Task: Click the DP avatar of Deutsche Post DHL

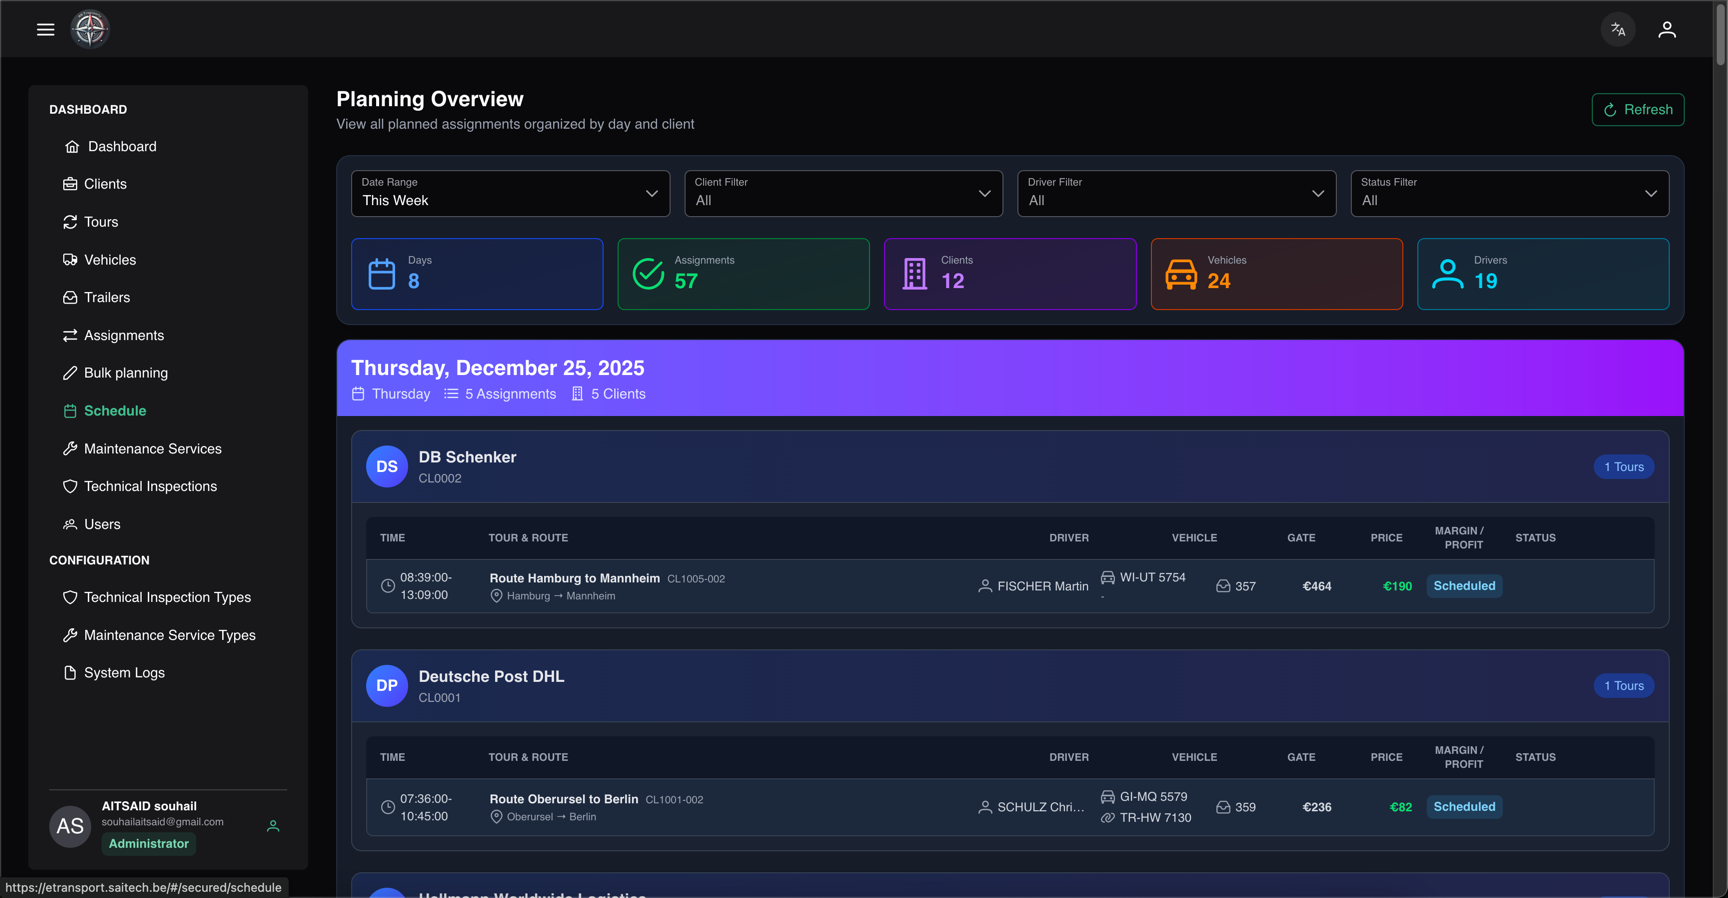Action: coord(387,686)
